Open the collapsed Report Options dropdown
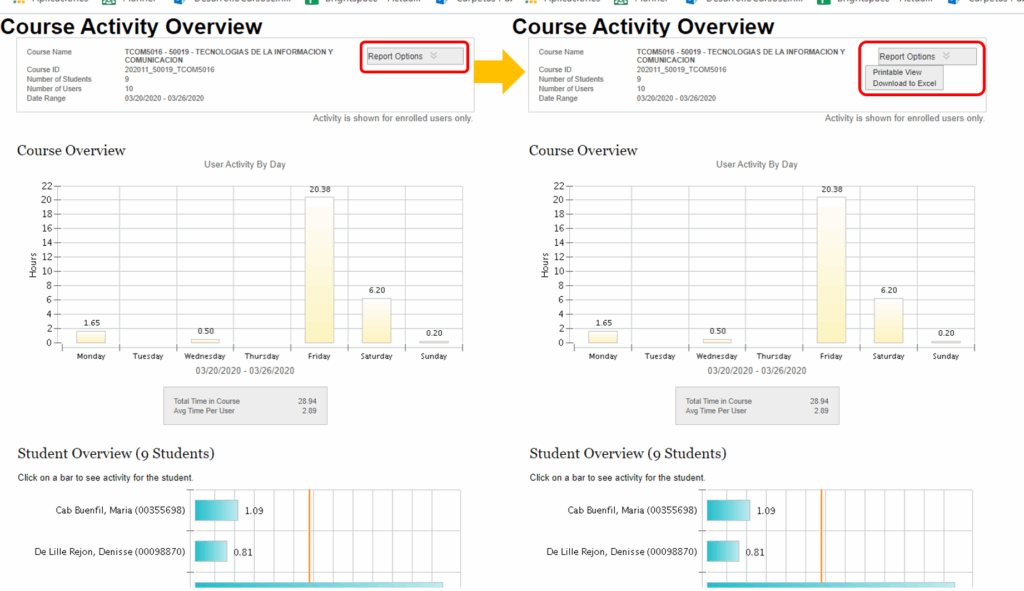Image resolution: width=1024 pixels, height=591 pixels. pos(415,57)
